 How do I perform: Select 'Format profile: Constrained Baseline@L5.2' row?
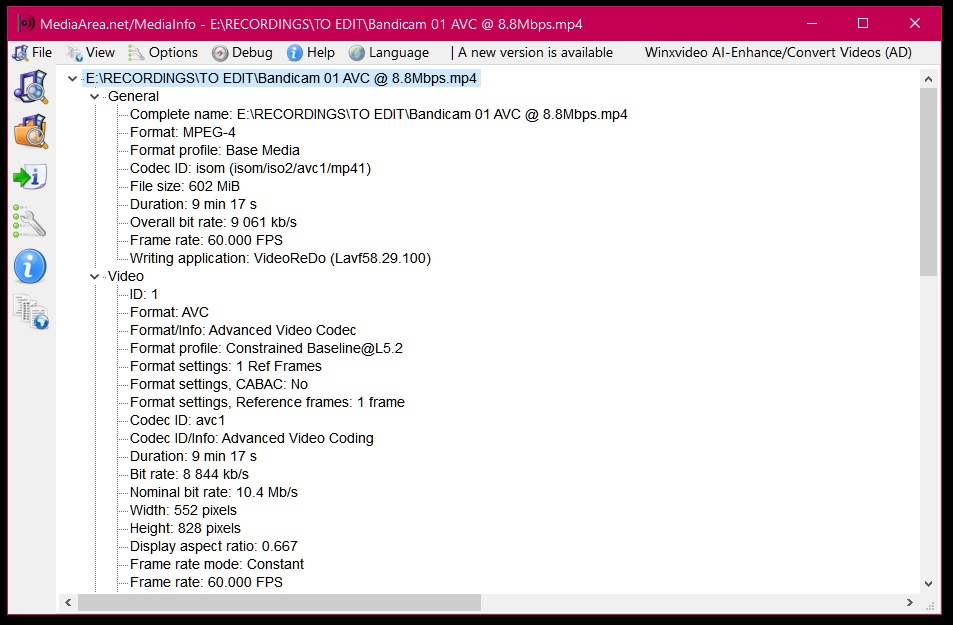point(266,348)
